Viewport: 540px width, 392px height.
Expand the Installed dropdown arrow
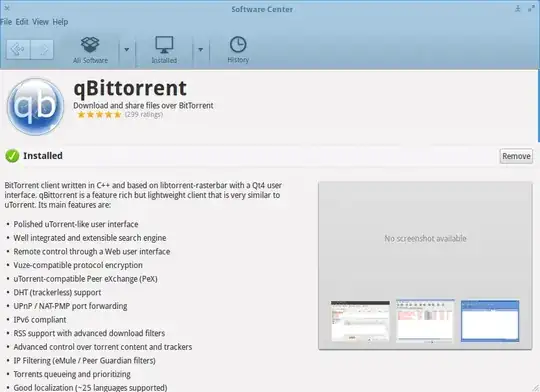tap(200, 50)
